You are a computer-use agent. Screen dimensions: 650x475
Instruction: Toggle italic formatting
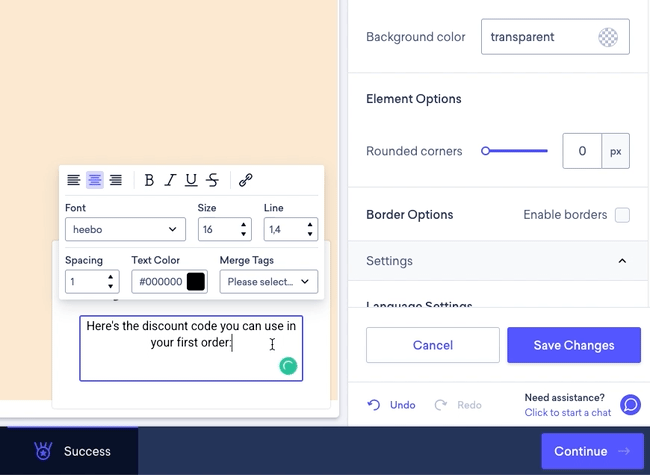(x=170, y=180)
